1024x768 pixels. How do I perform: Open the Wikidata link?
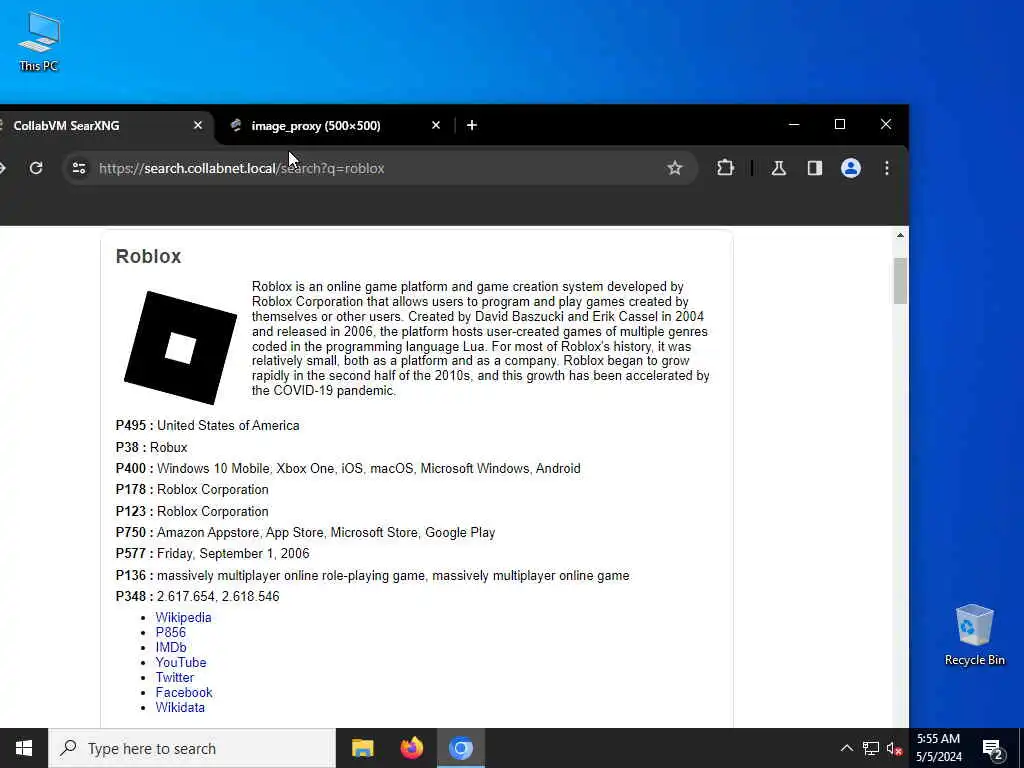point(180,707)
